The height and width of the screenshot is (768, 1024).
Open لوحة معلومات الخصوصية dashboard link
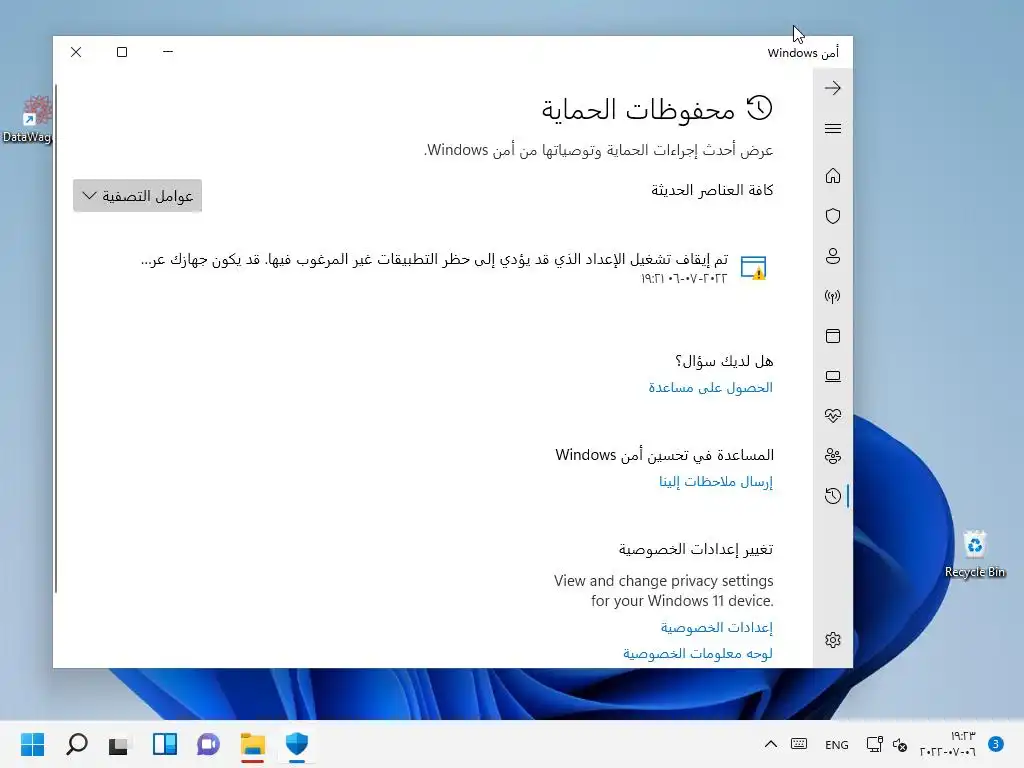click(x=698, y=654)
